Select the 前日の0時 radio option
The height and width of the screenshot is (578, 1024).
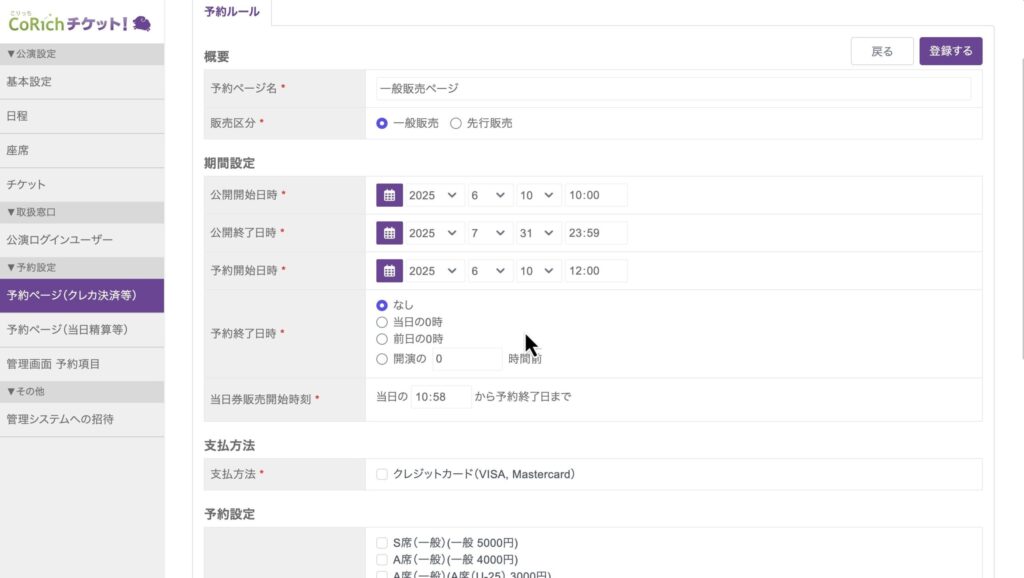pyautogui.click(x=382, y=339)
